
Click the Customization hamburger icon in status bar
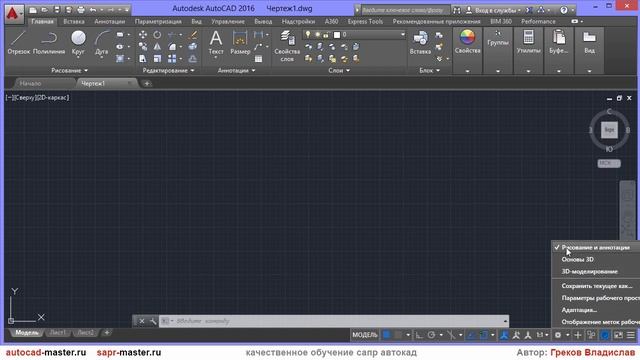click(631, 335)
